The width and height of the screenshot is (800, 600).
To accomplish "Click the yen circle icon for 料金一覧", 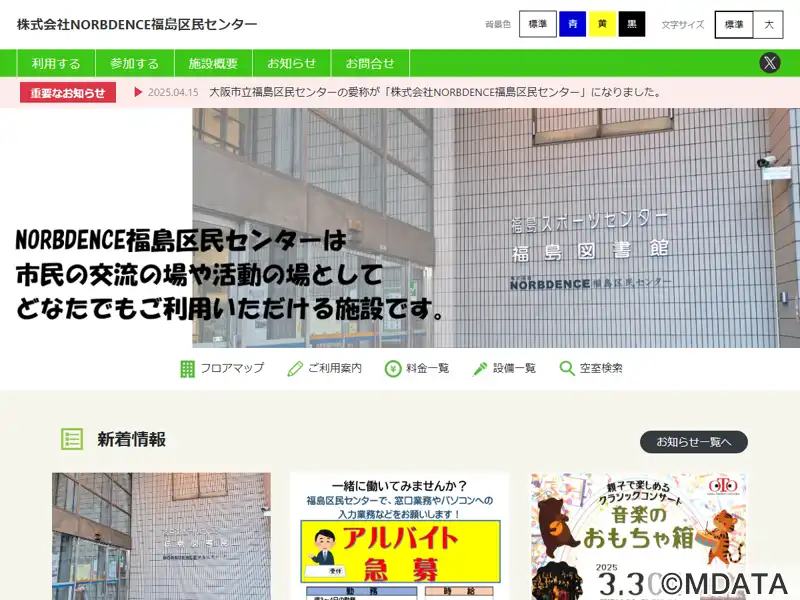I will (x=393, y=368).
